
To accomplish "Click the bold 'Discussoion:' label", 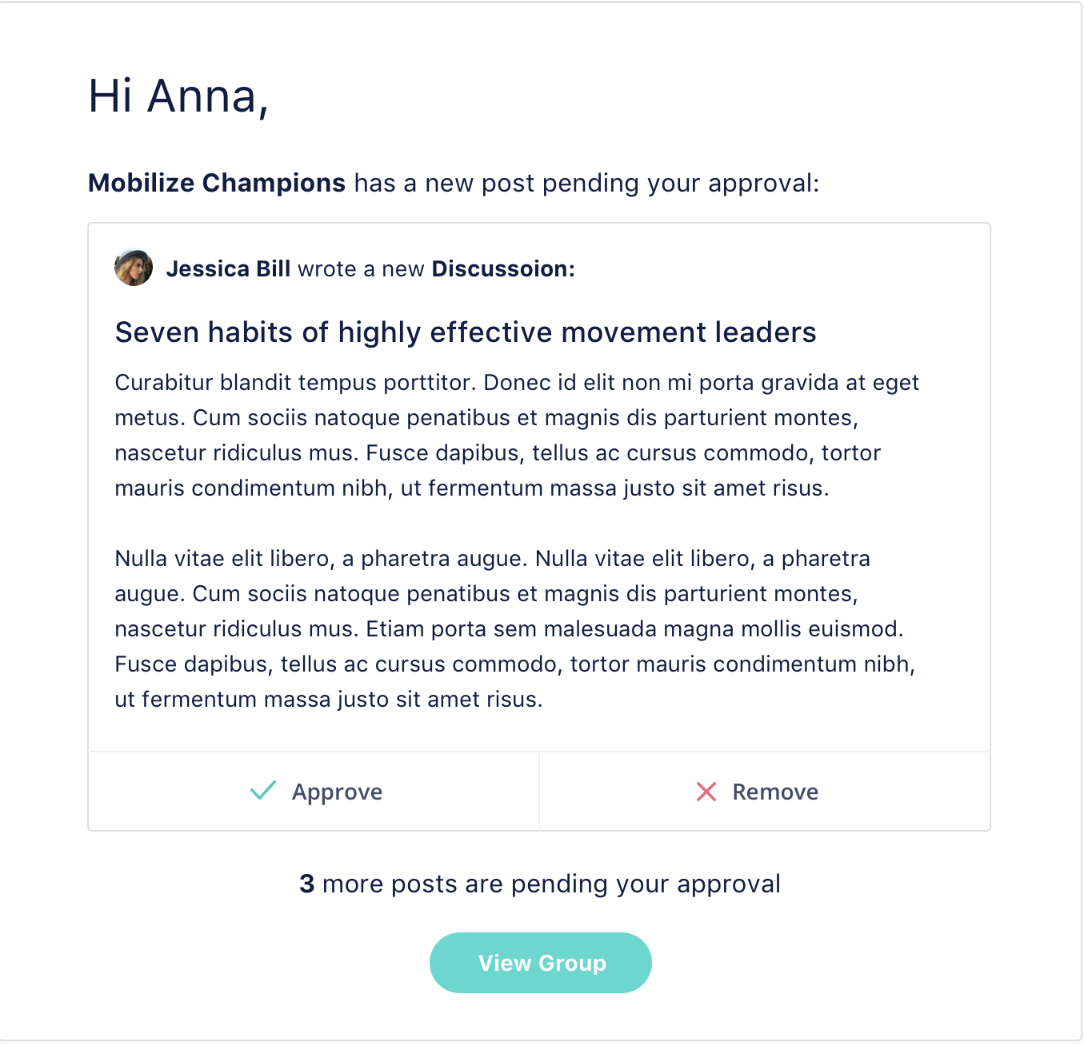I will tap(503, 268).
